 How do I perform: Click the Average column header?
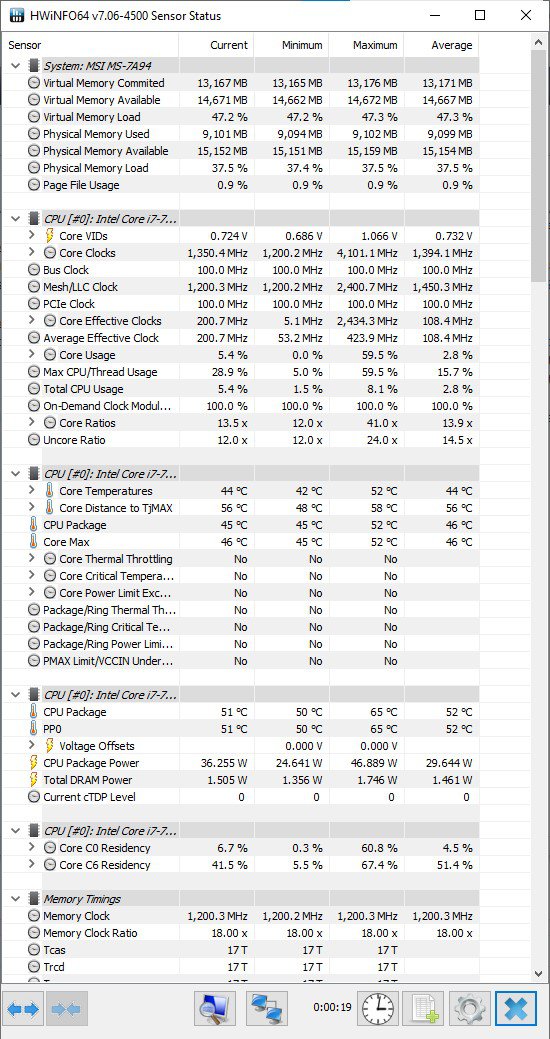point(441,45)
